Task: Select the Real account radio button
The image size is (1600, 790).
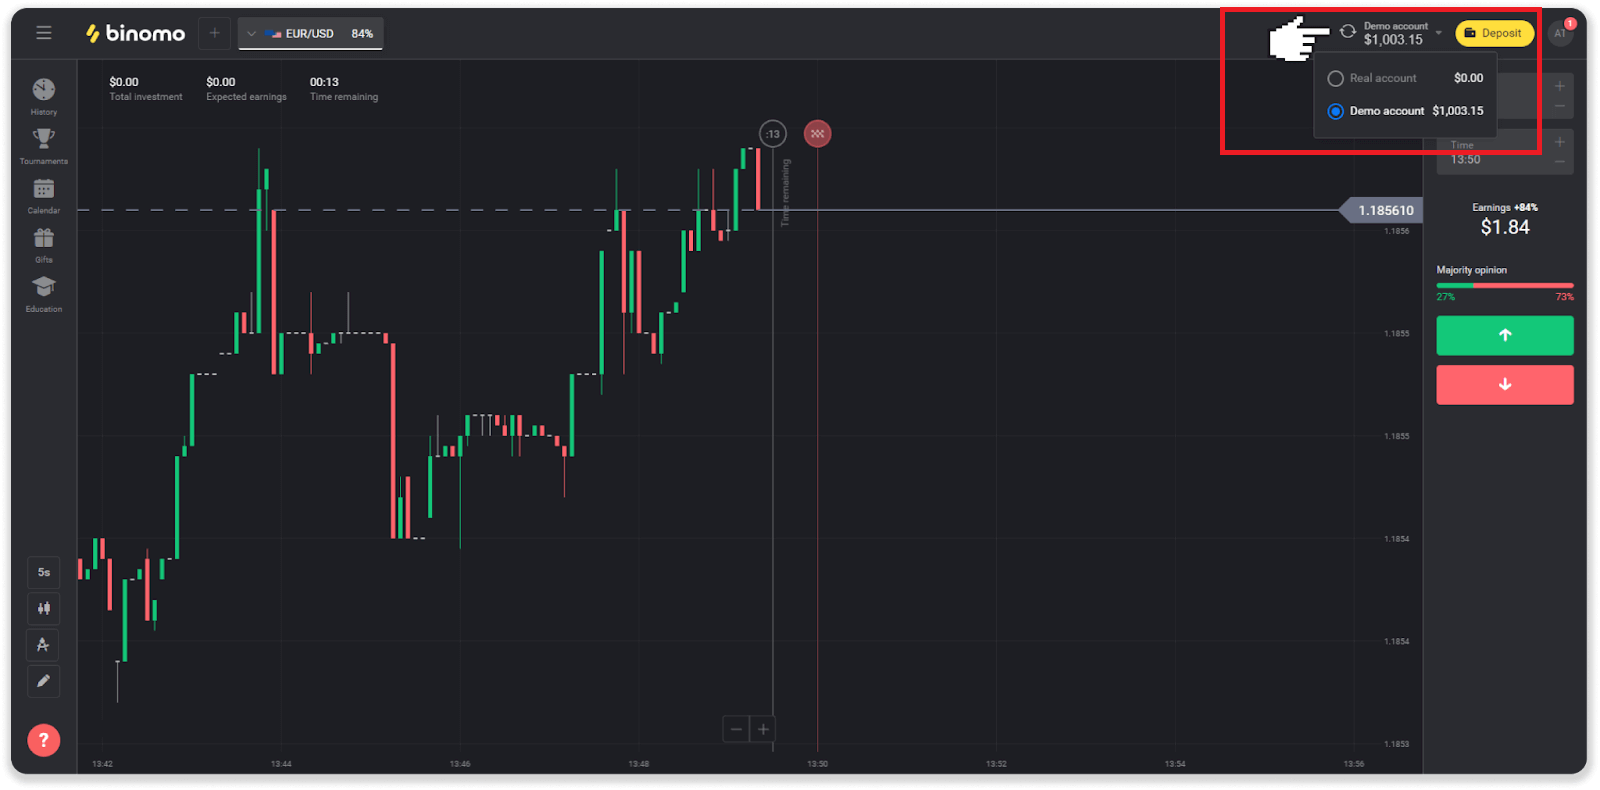Action: click(x=1335, y=78)
